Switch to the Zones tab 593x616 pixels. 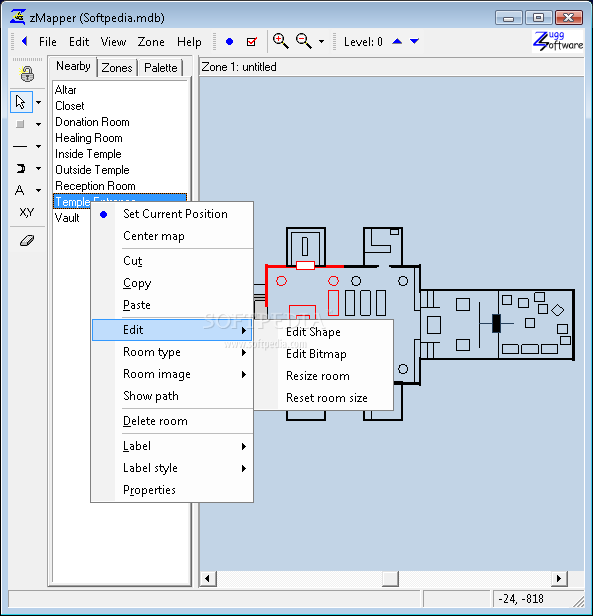point(117,68)
